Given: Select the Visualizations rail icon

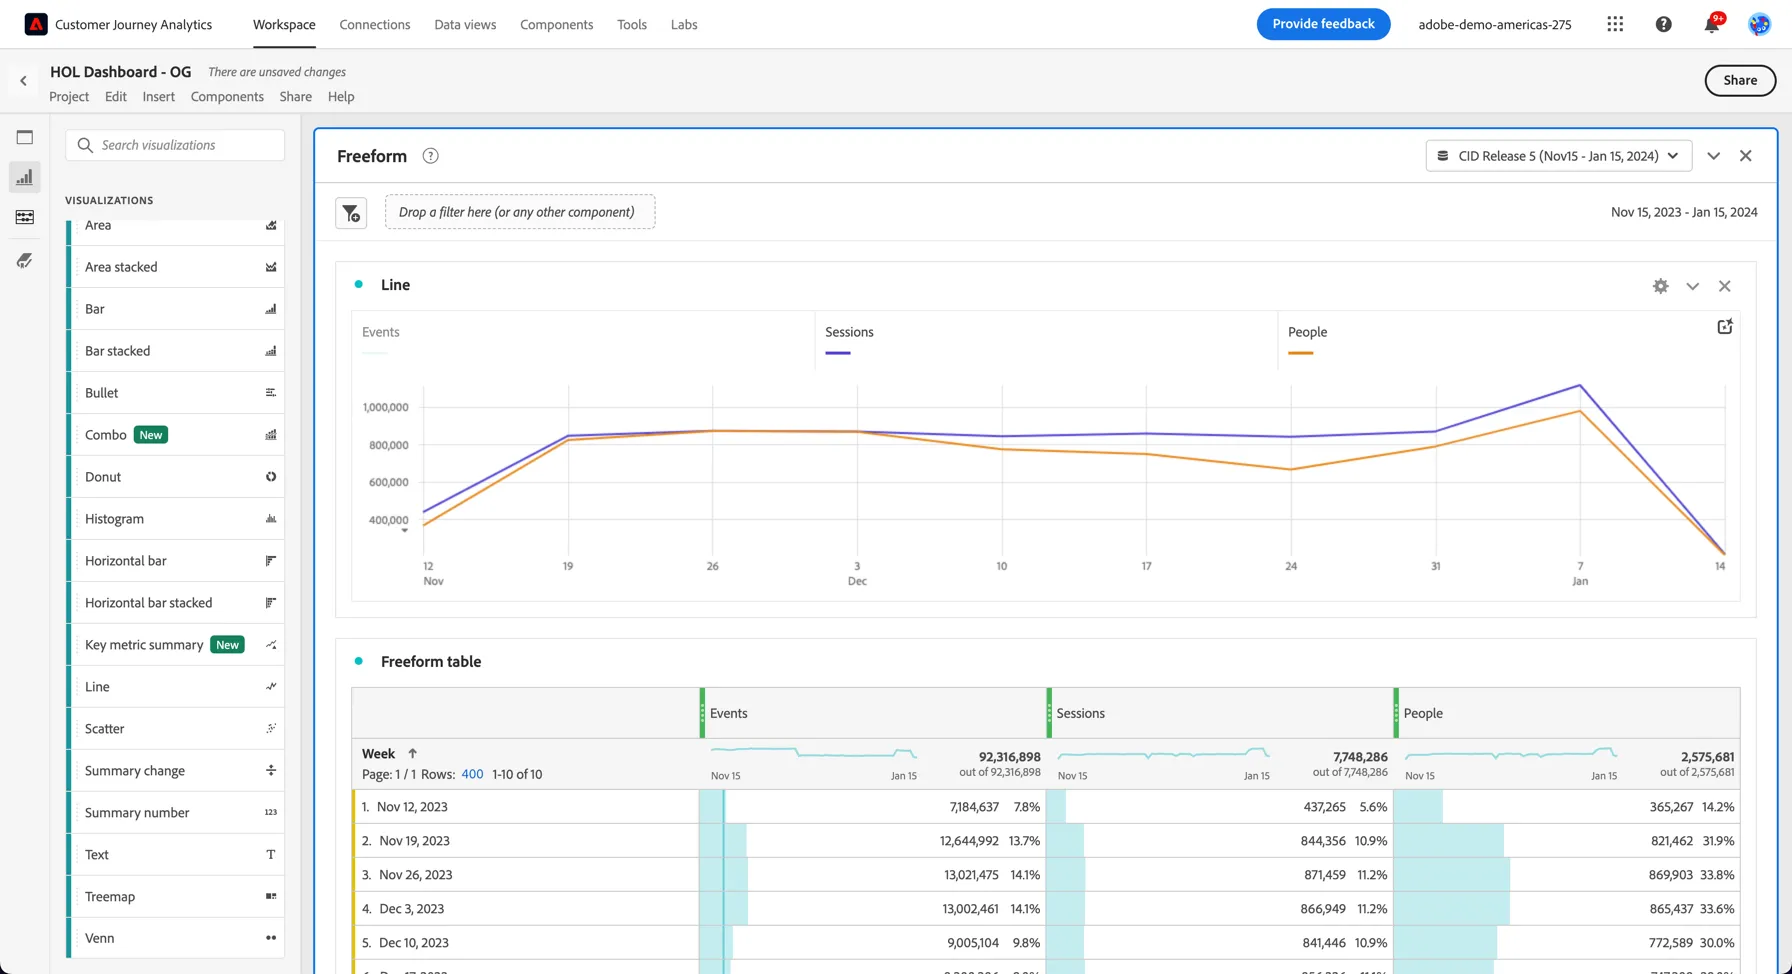Looking at the screenshot, I should pos(25,177).
